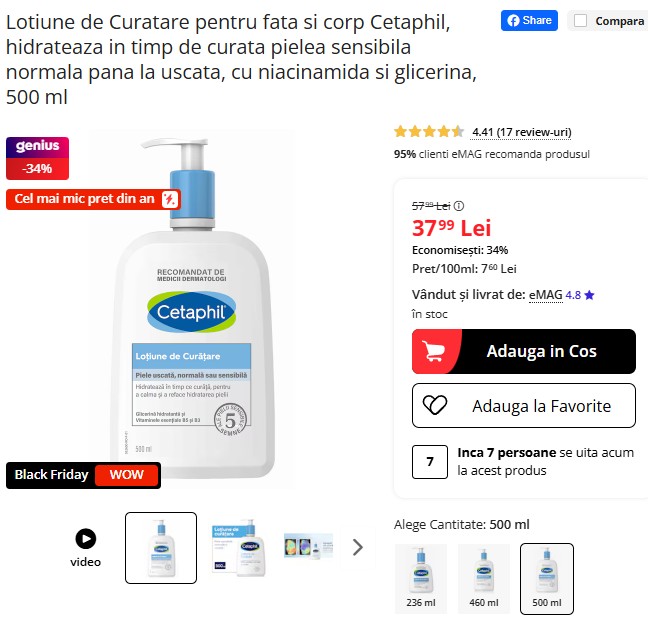Click the Black Friday WOW badge
This screenshot has width=648, height=622.
pos(83,475)
